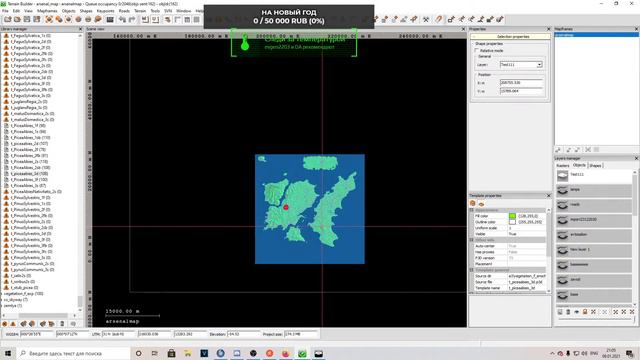Close the Library manager panel
The image size is (640, 360).
tap(80, 29)
